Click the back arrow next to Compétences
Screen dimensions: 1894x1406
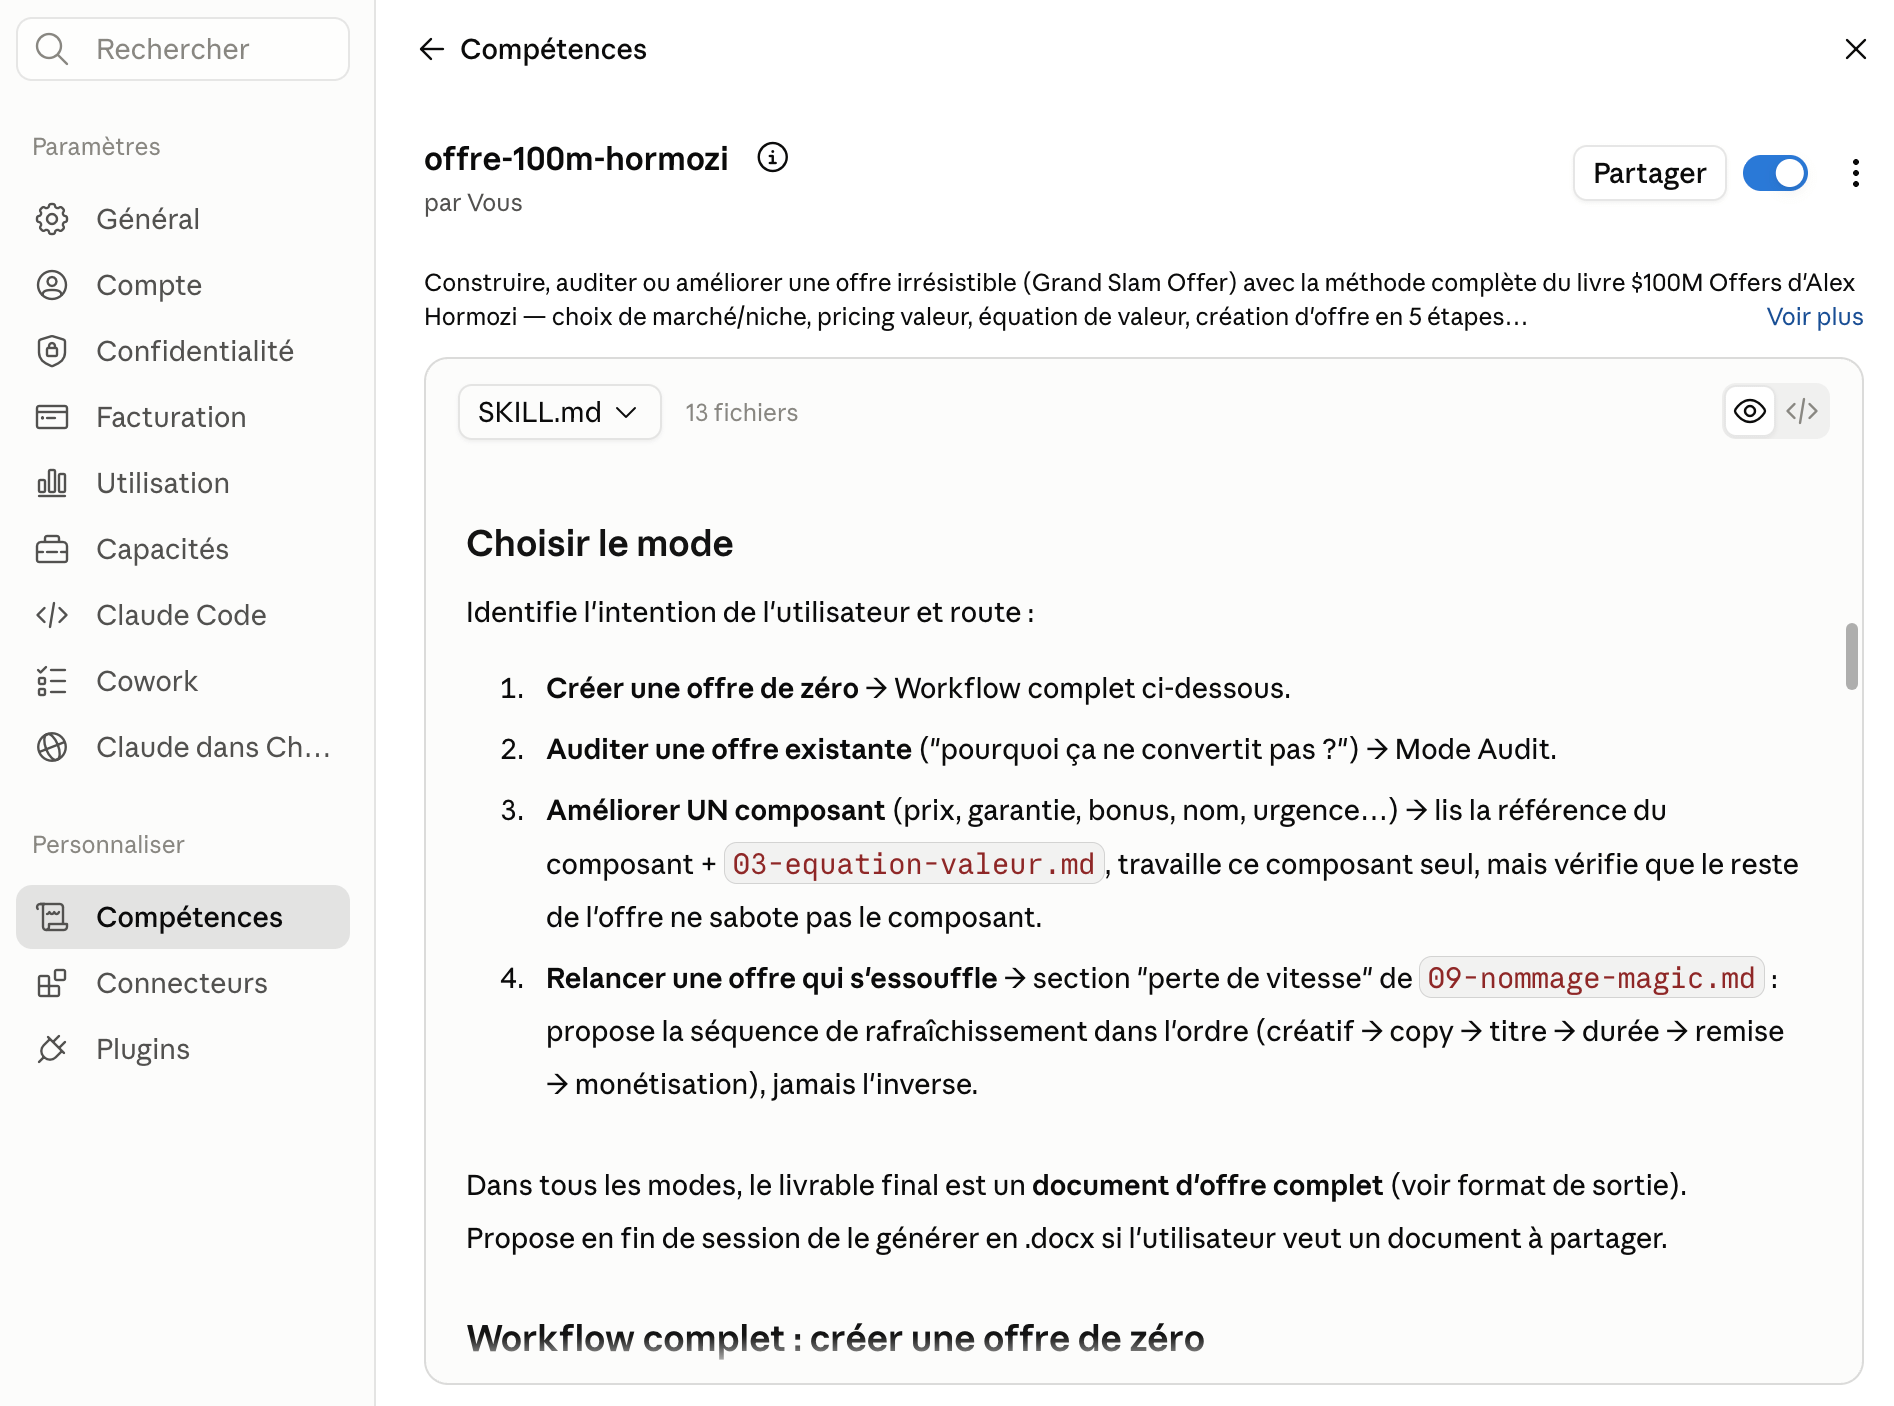coord(431,49)
